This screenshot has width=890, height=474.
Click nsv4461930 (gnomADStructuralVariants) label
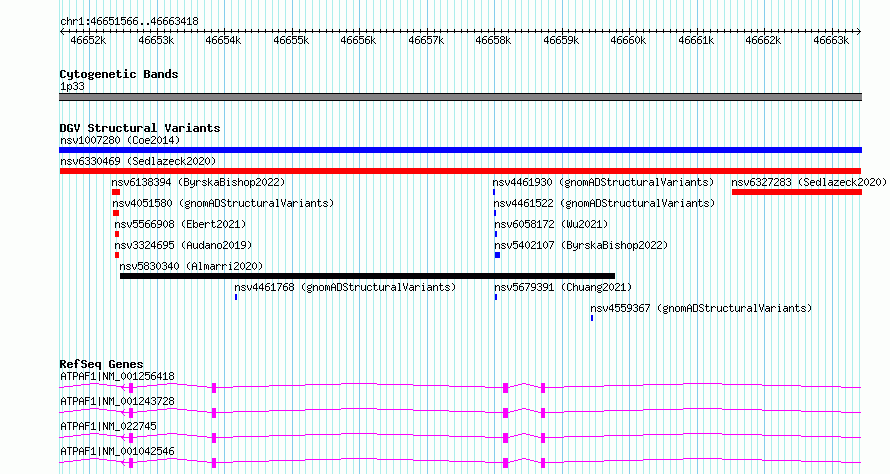click(x=603, y=182)
